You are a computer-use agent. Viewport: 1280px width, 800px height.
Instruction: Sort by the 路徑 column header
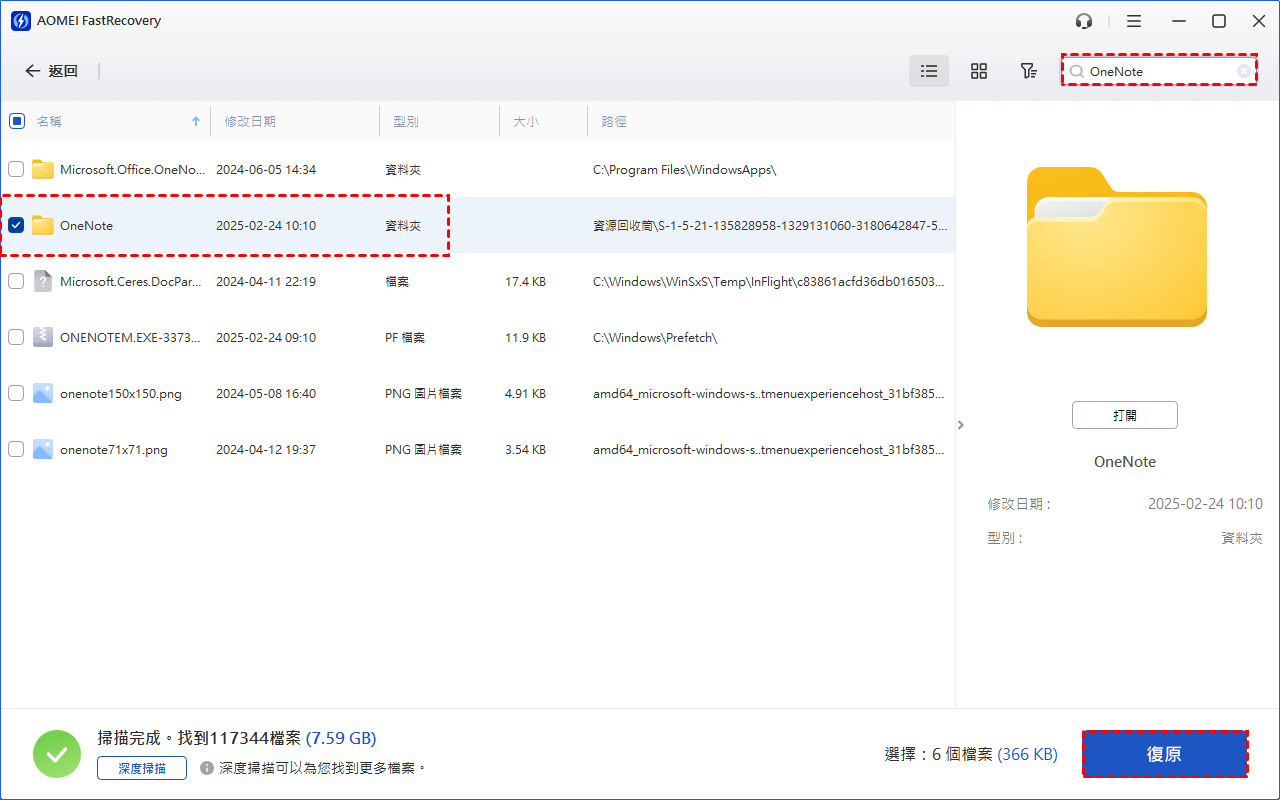614,121
